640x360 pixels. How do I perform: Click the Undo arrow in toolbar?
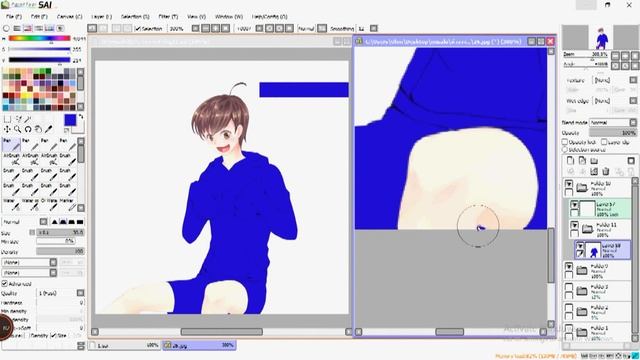92,29
